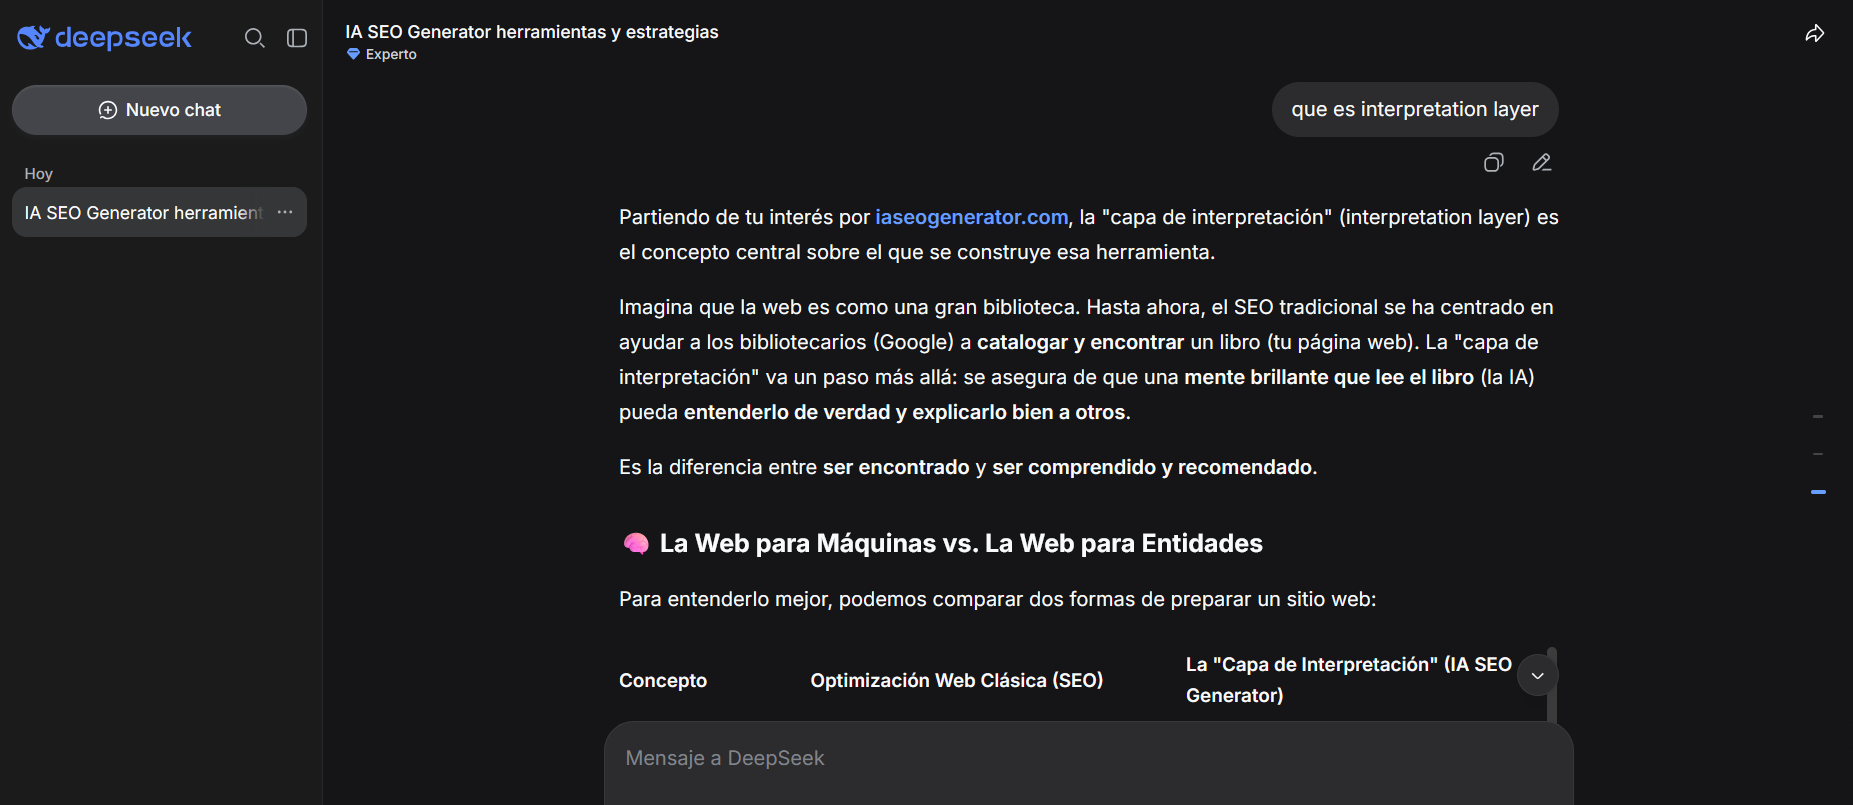Edit the user message with pencil icon
Viewport: 1853px width, 805px height.
pyautogui.click(x=1542, y=162)
